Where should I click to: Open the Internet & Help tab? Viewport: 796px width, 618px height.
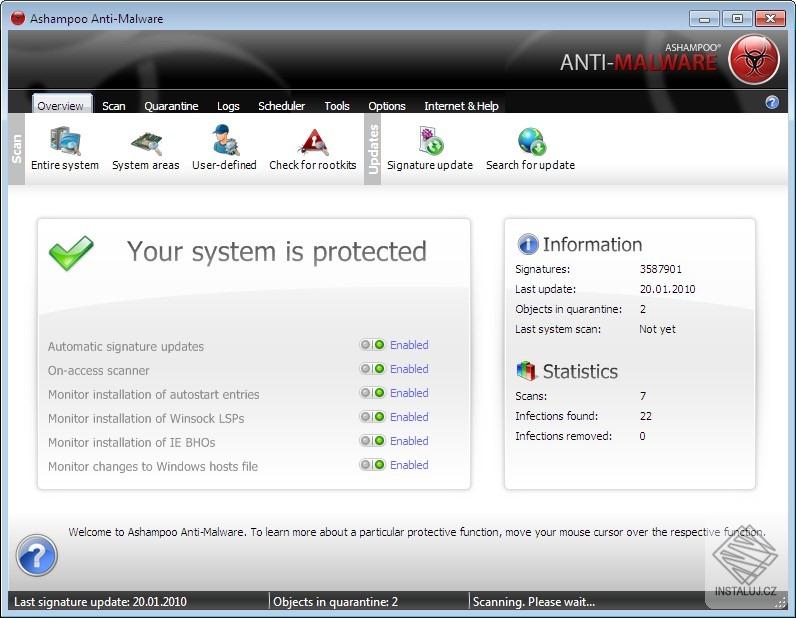461,106
